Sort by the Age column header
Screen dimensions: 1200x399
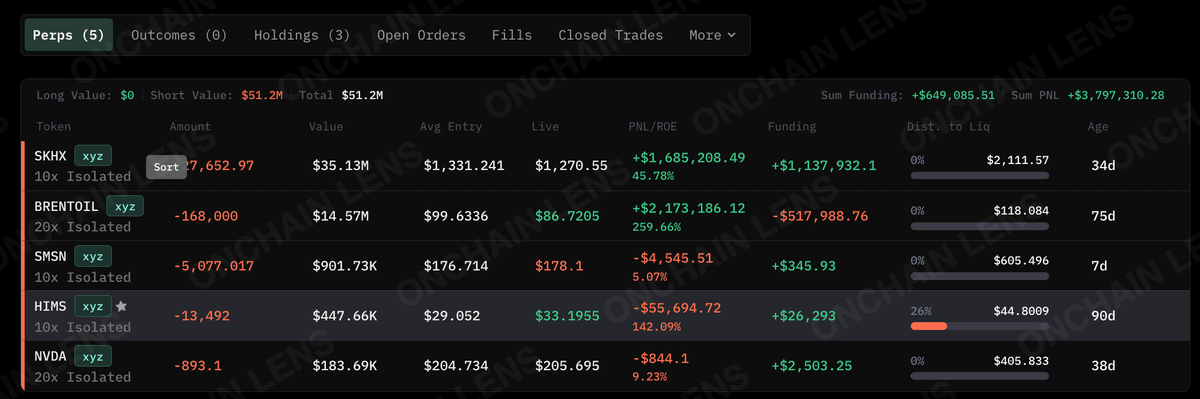pyautogui.click(x=1098, y=127)
